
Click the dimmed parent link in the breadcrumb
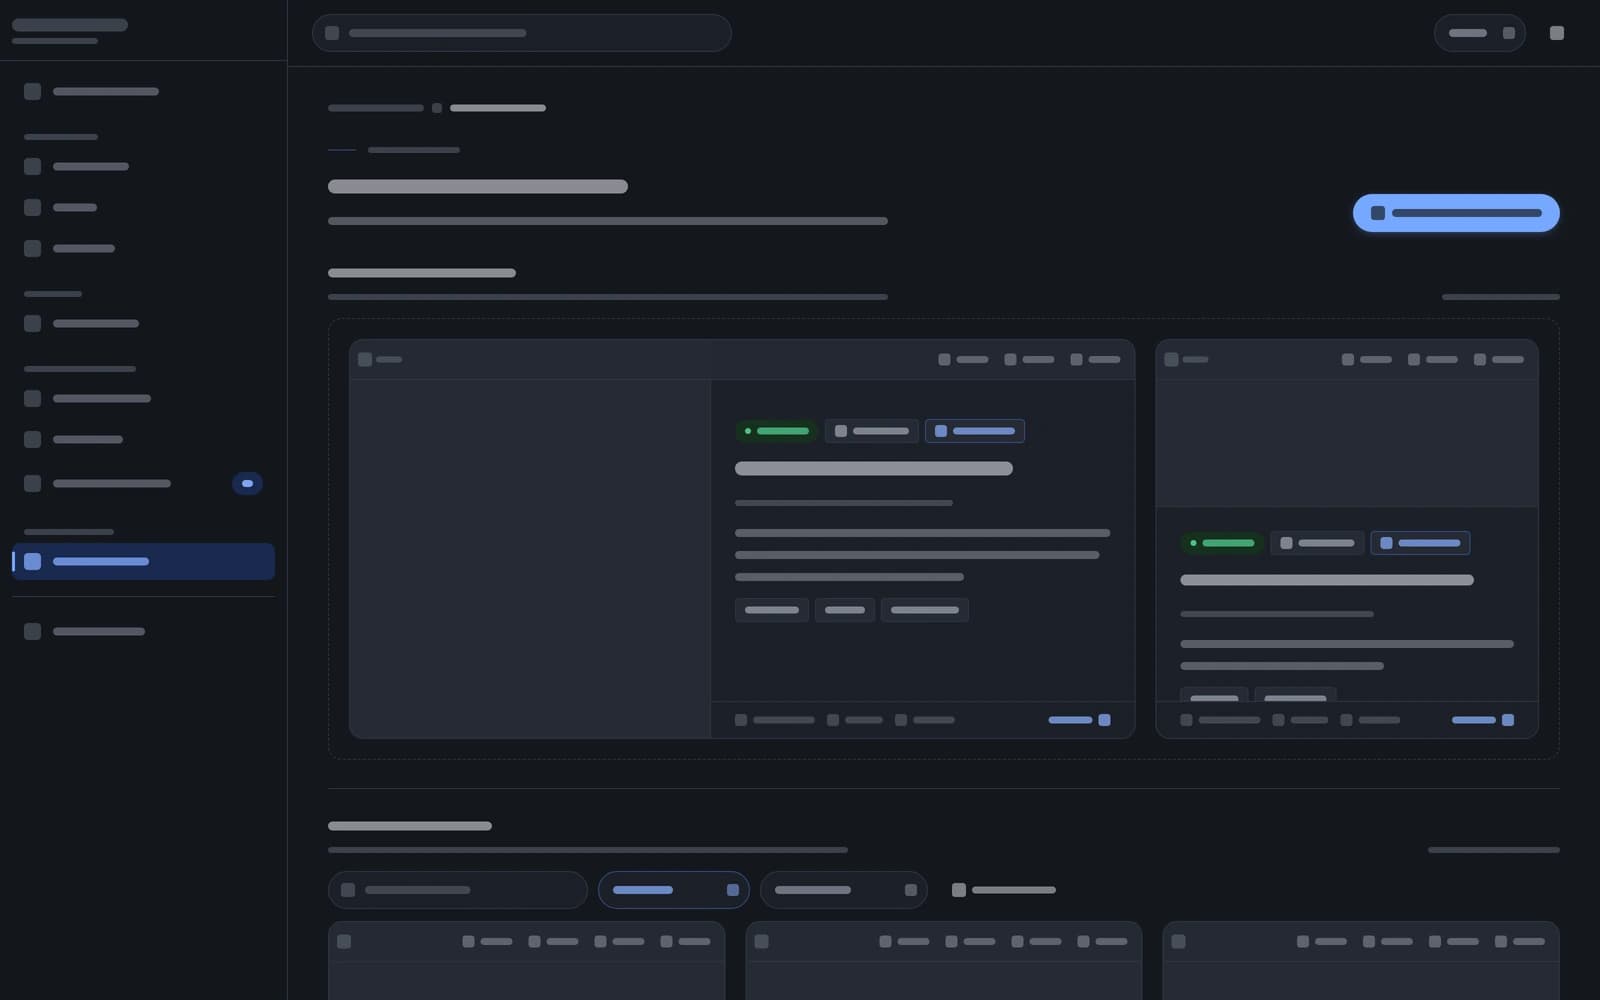tap(376, 108)
